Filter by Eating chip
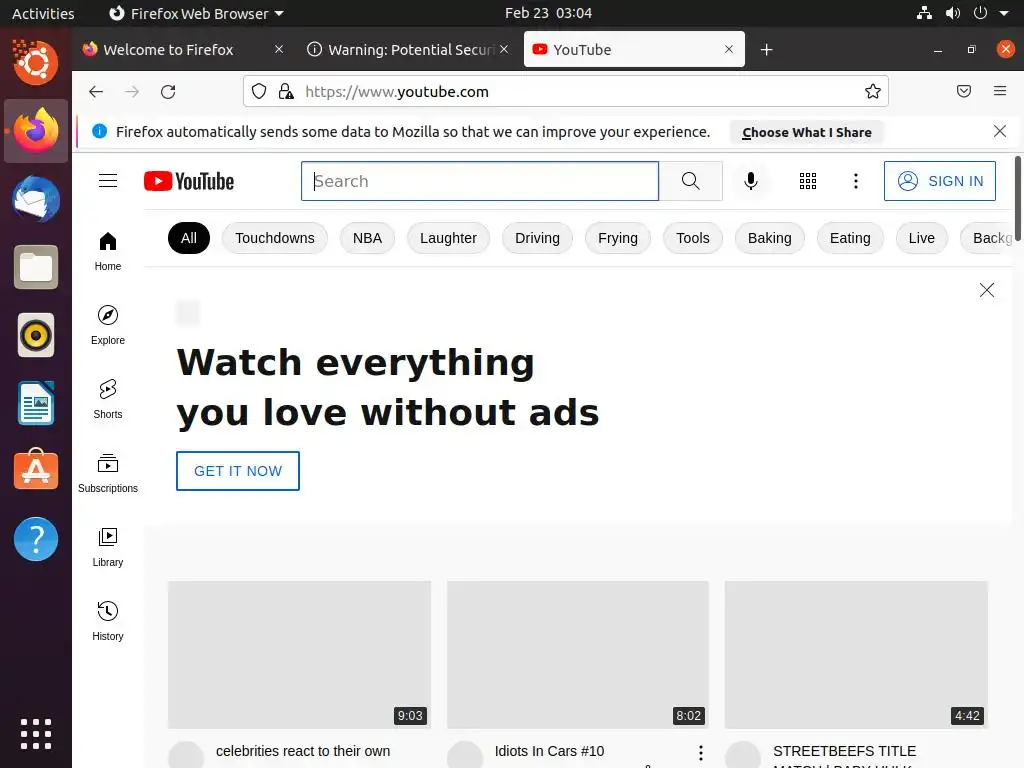Image resolution: width=1024 pixels, height=768 pixels. 850,238
